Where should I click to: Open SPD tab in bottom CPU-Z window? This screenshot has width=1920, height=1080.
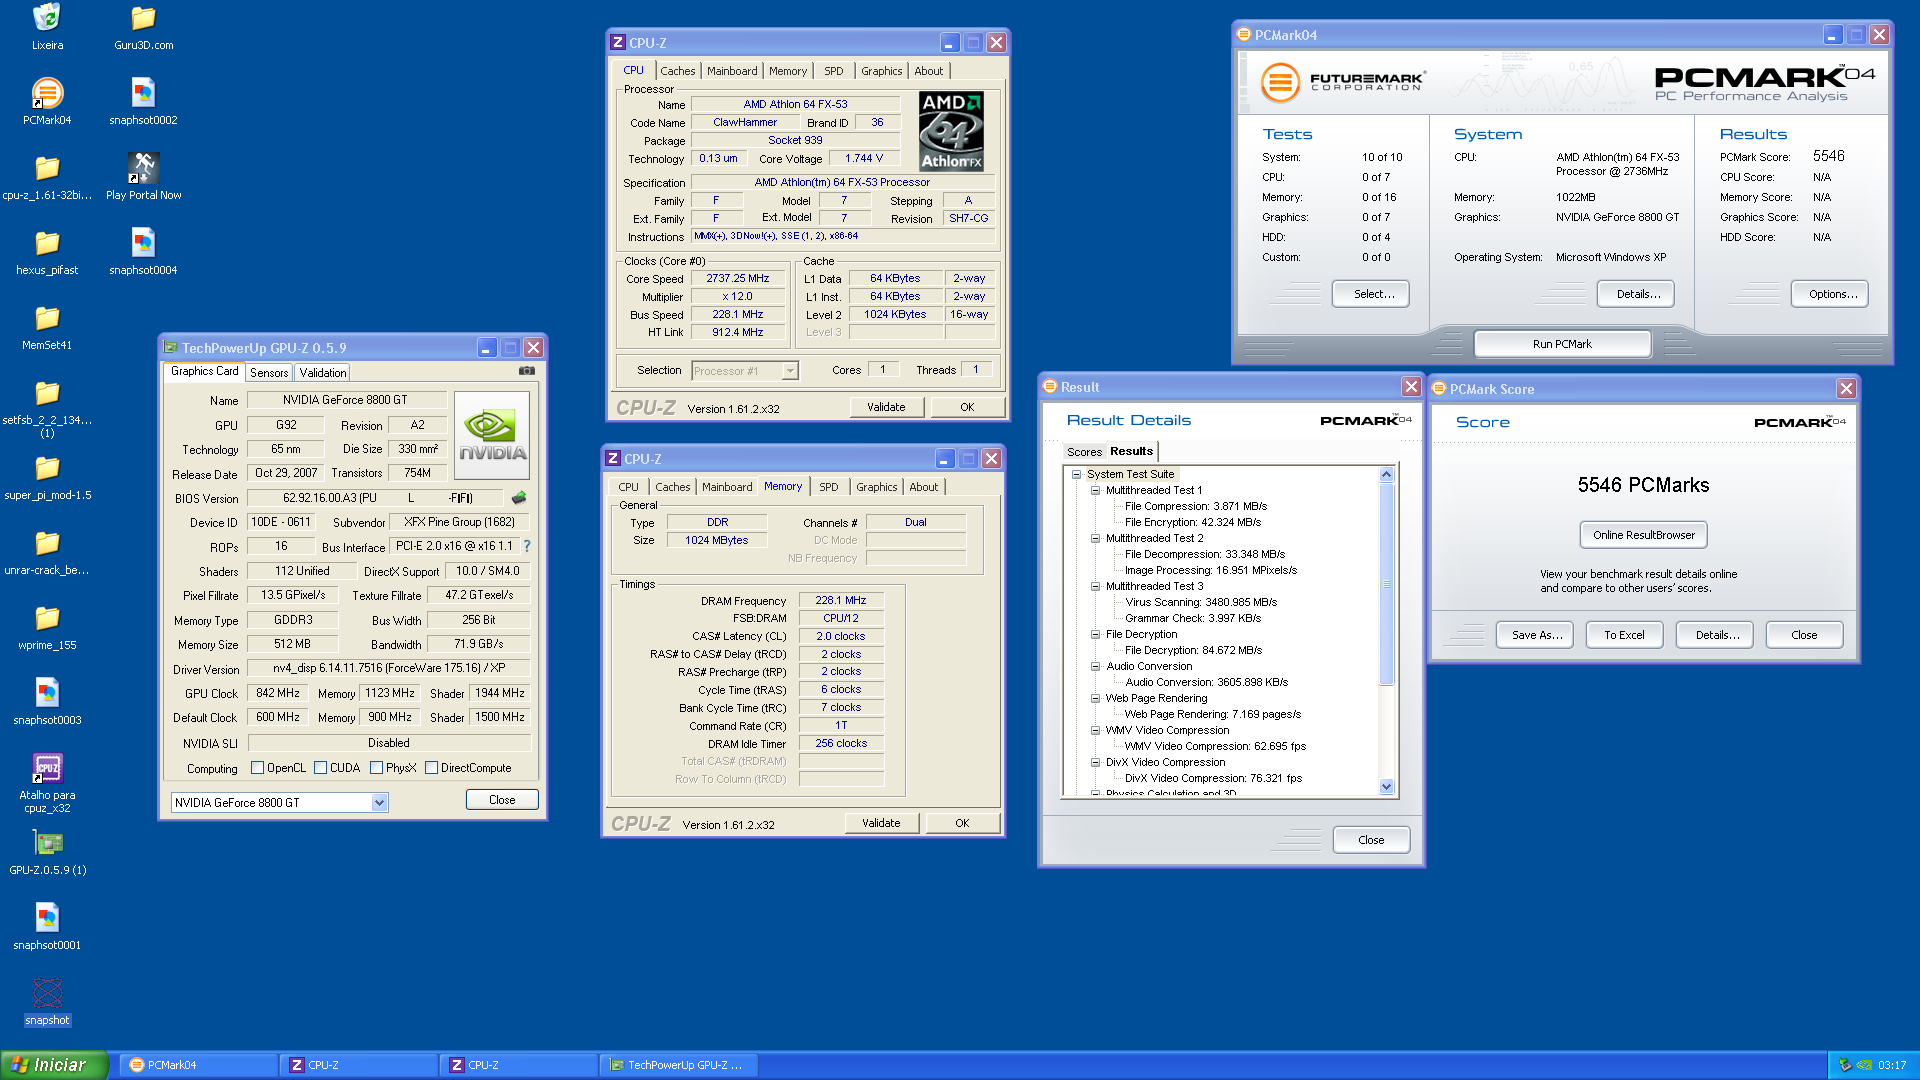tap(829, 487)
